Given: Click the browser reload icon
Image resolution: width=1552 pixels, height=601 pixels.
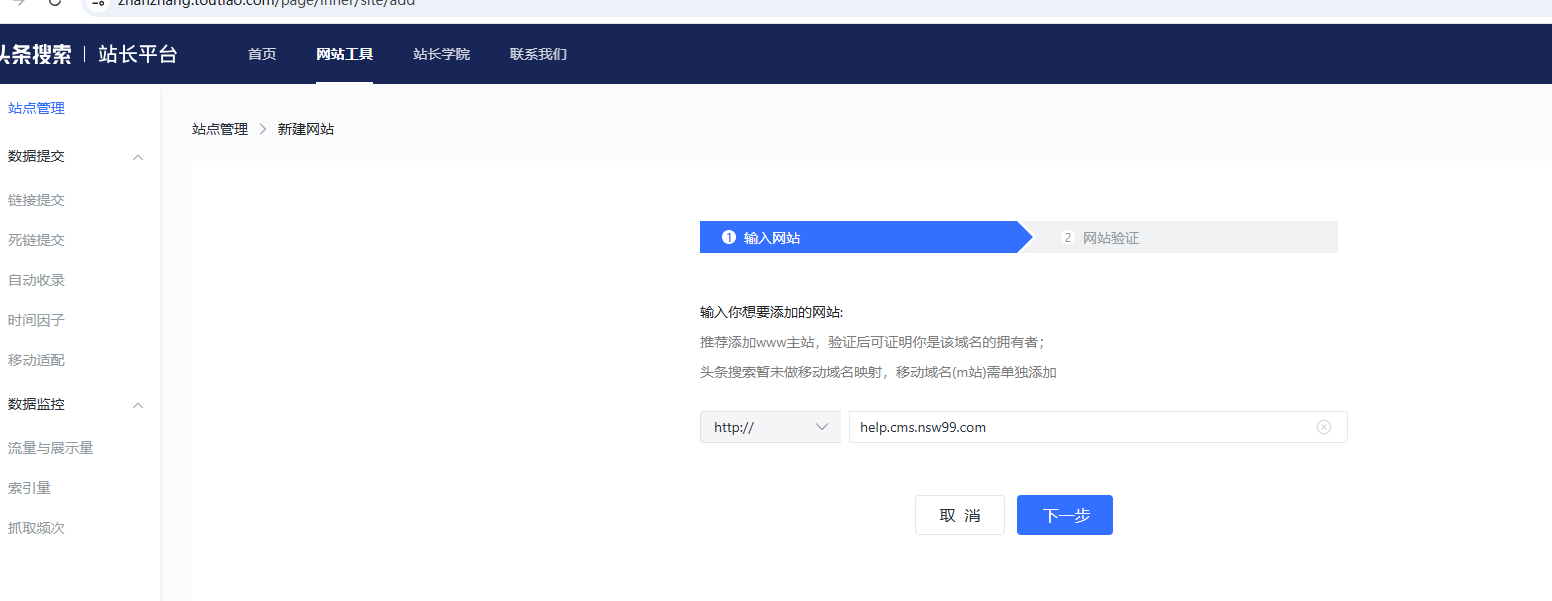Looking at the screenshot, I should pyautogui.click(x=55, y=3).
